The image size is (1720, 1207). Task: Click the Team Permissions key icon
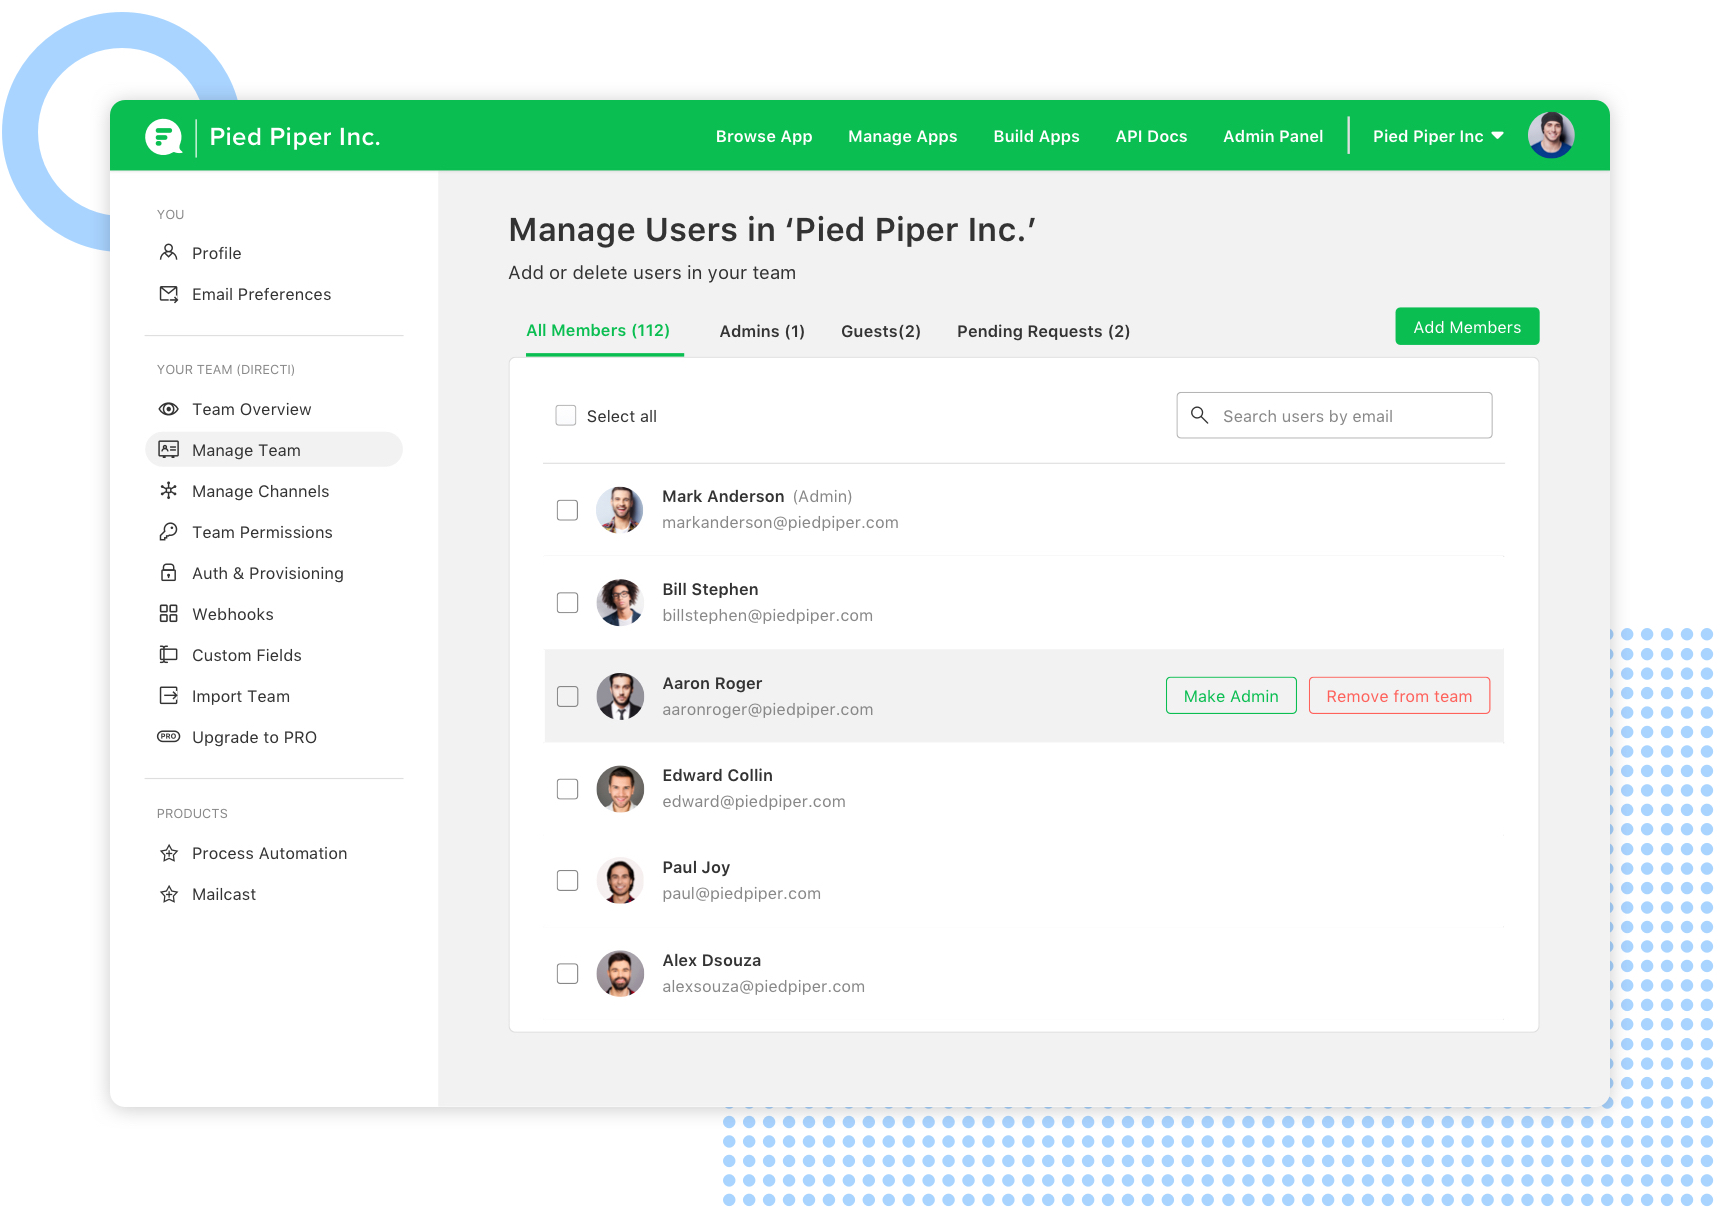(169, 532)
